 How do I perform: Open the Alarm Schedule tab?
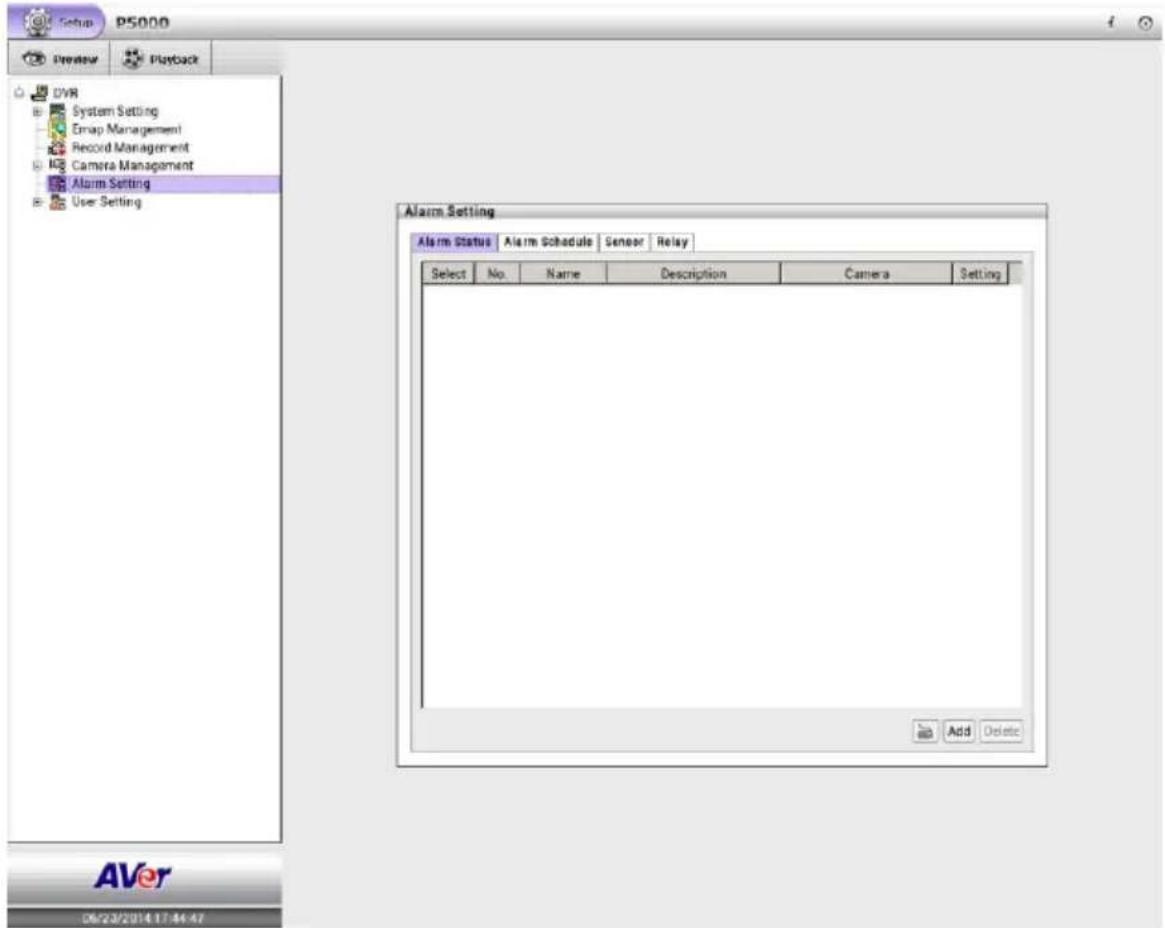pyautogui.click(x=548, y=242)
